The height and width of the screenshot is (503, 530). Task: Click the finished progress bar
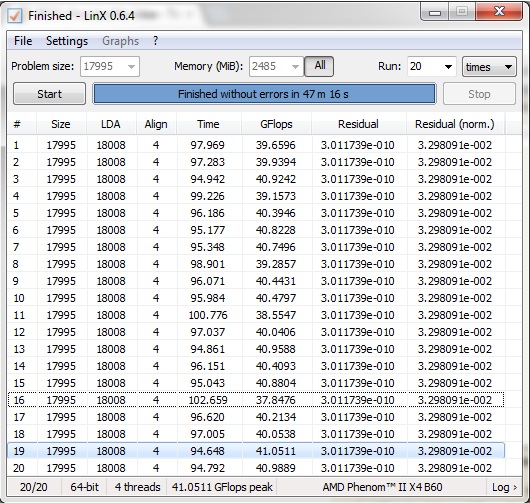click(x=264, y=94)
